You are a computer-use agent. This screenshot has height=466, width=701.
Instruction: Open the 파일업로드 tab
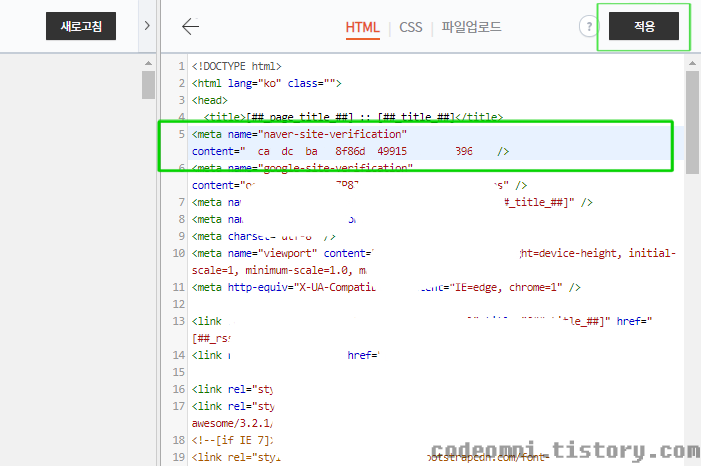(471, 27)
